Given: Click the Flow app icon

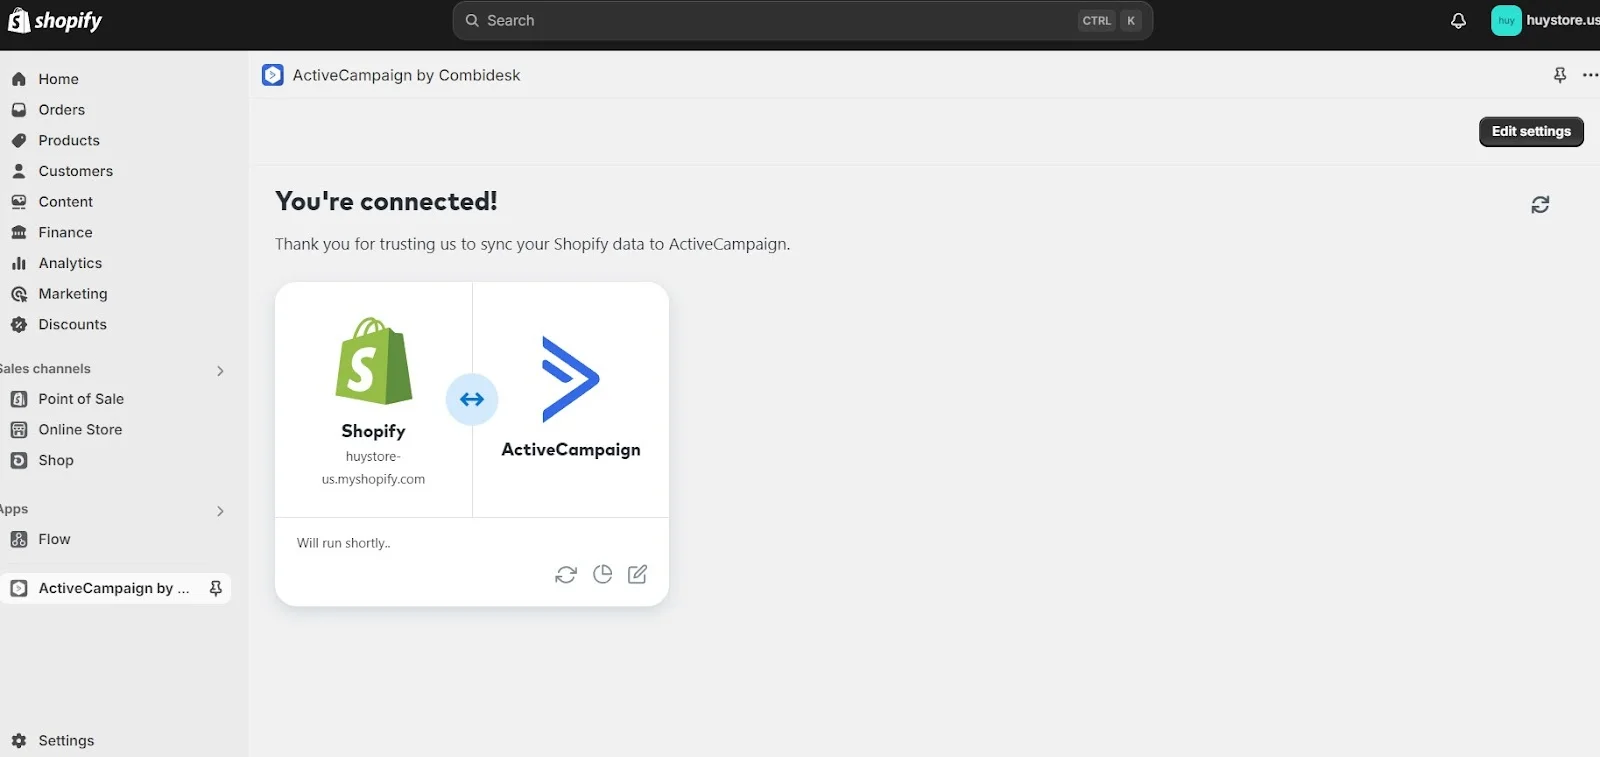Looking at the screenshot, I should coord(18,539).
